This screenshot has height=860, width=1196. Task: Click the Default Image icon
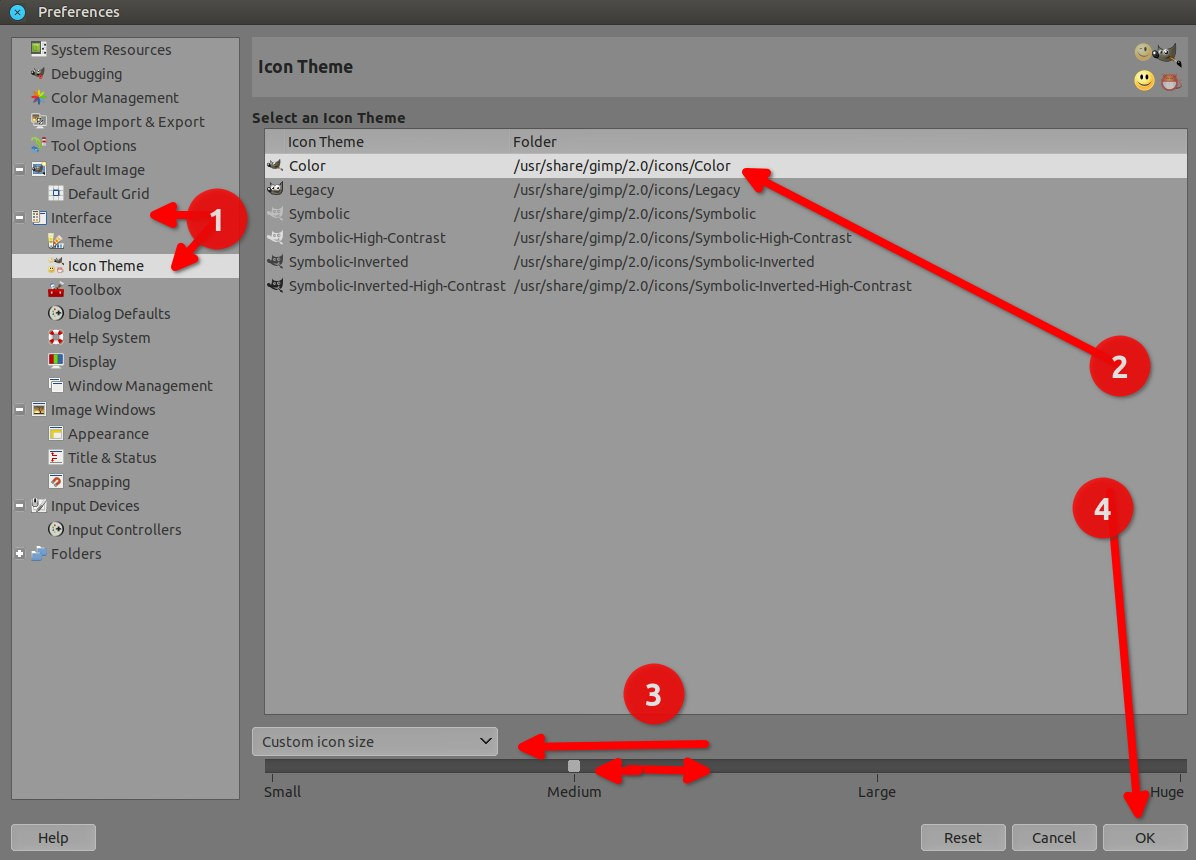(x=38, y=169)
